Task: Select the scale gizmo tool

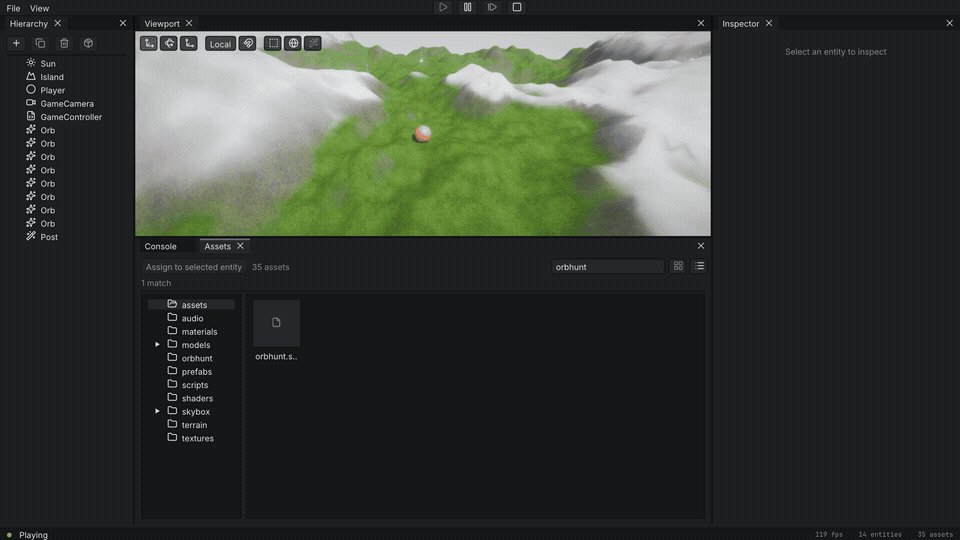Action: point(189,43)
